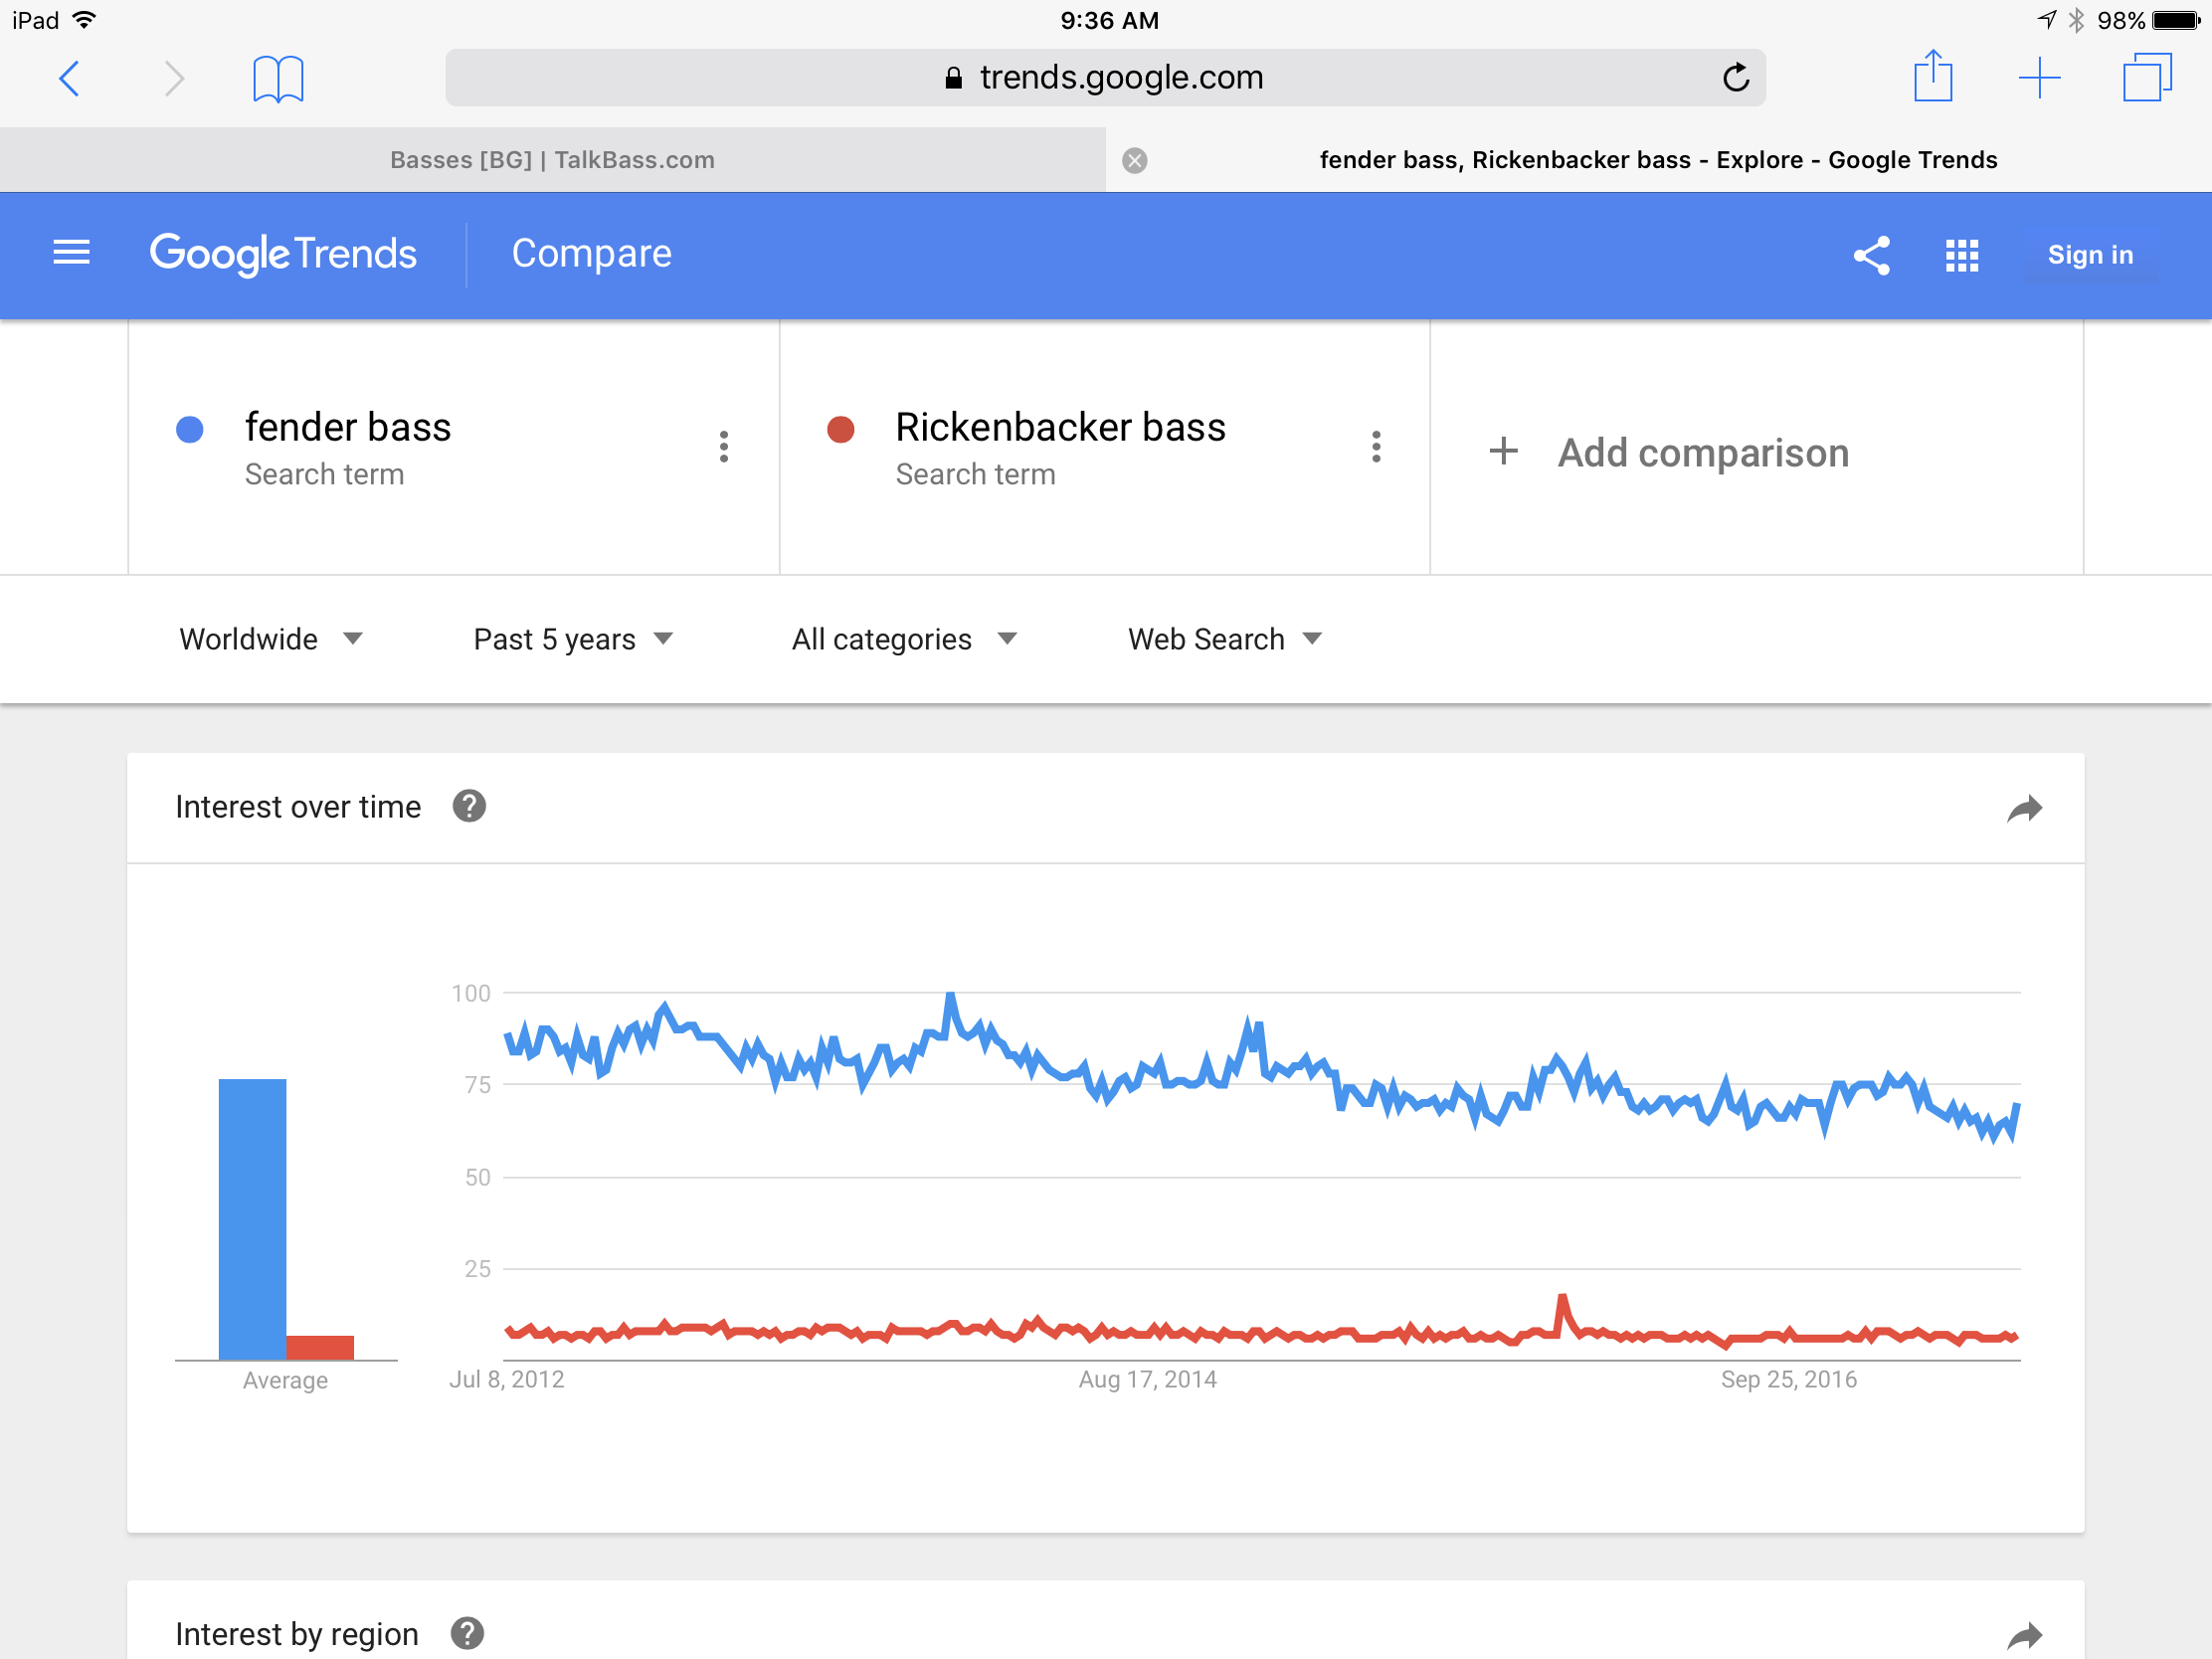Screen dimensions: 2212x1659
Task: Click the 50 y-axis value
Action: [478, 1177]
